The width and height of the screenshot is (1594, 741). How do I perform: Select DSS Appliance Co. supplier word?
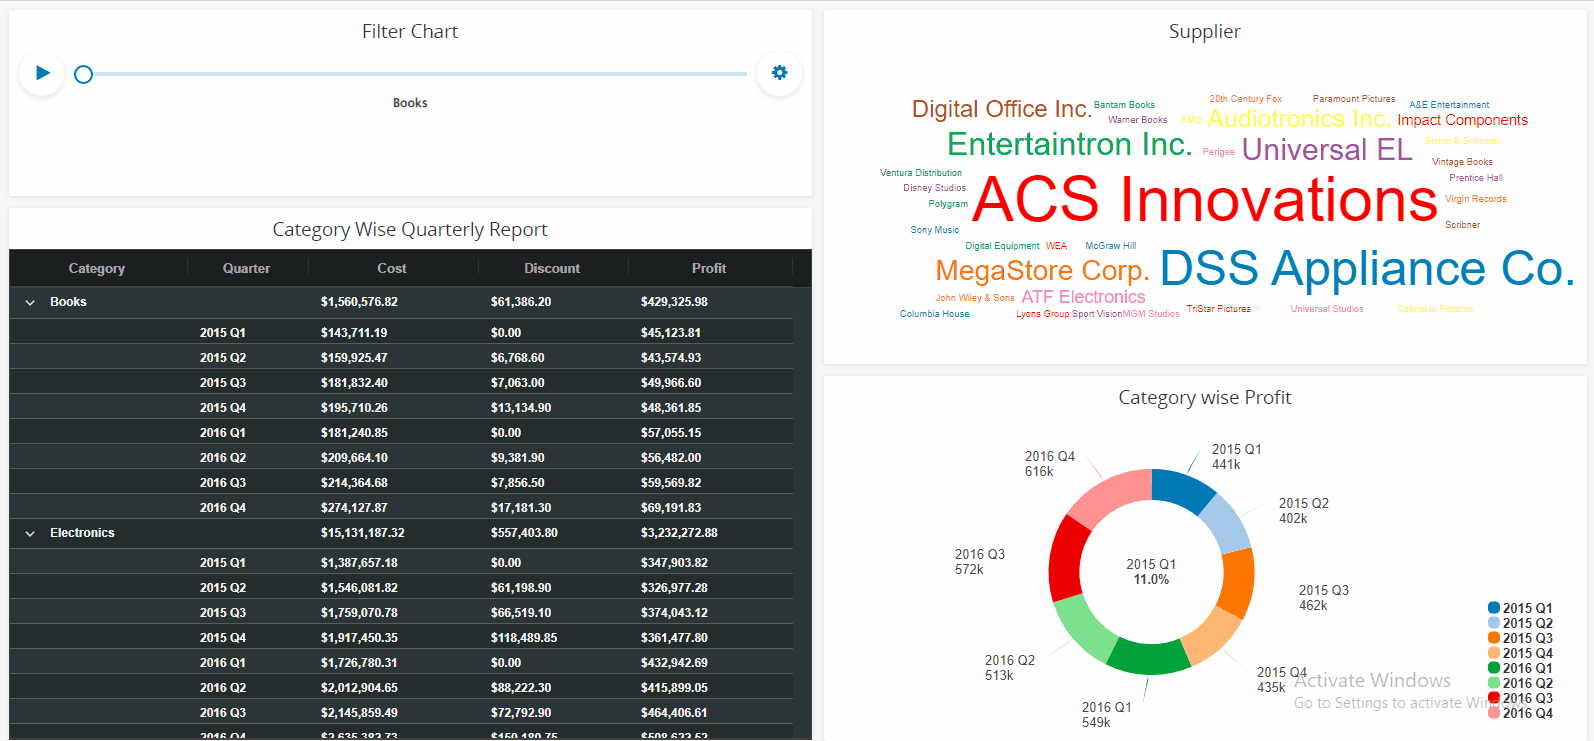click(x=1367, y=269)
